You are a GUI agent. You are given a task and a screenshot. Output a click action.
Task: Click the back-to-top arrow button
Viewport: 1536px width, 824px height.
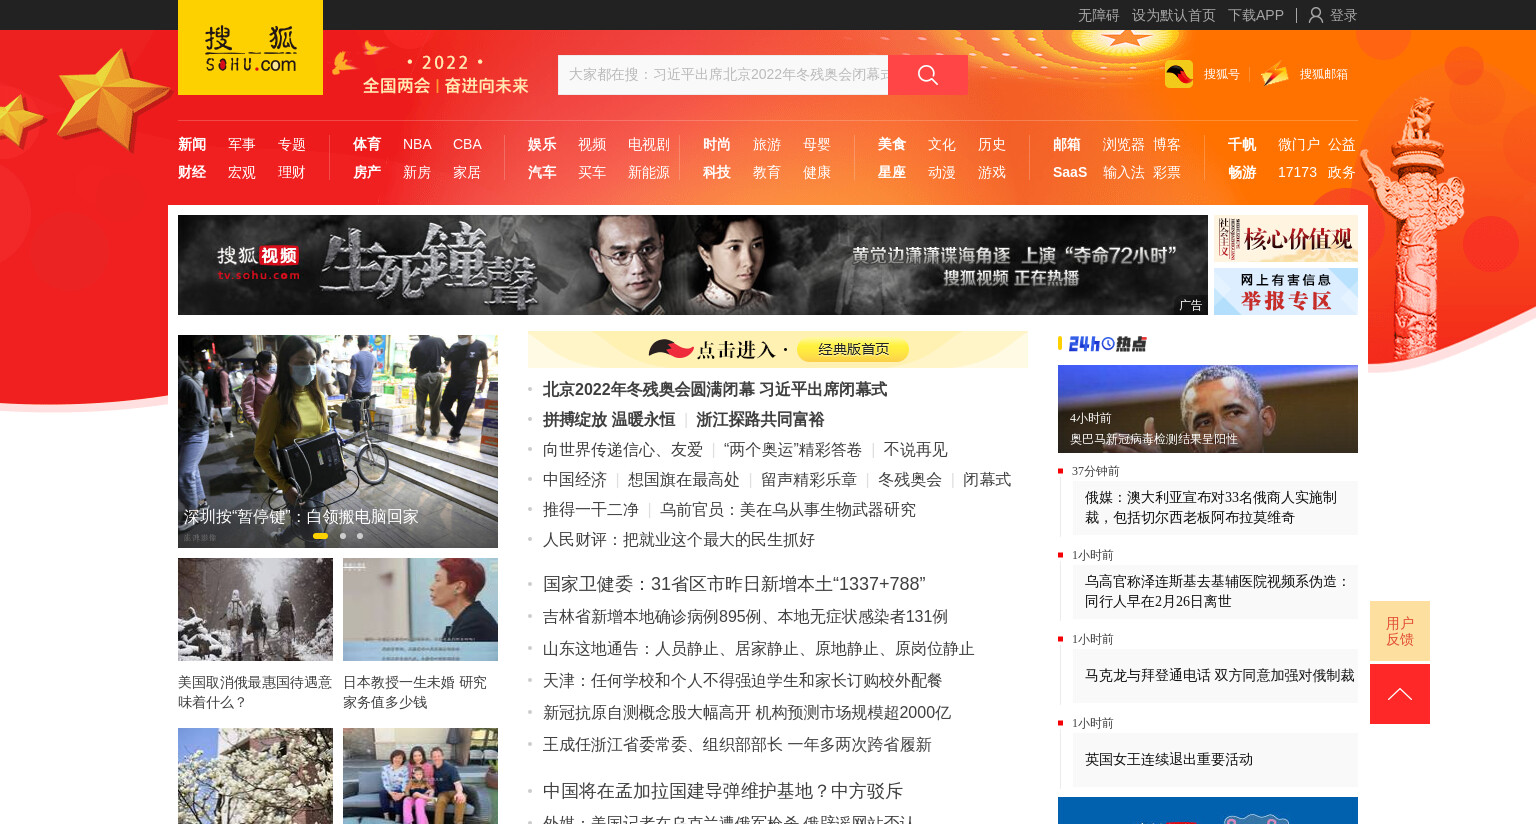(1400, 694)
